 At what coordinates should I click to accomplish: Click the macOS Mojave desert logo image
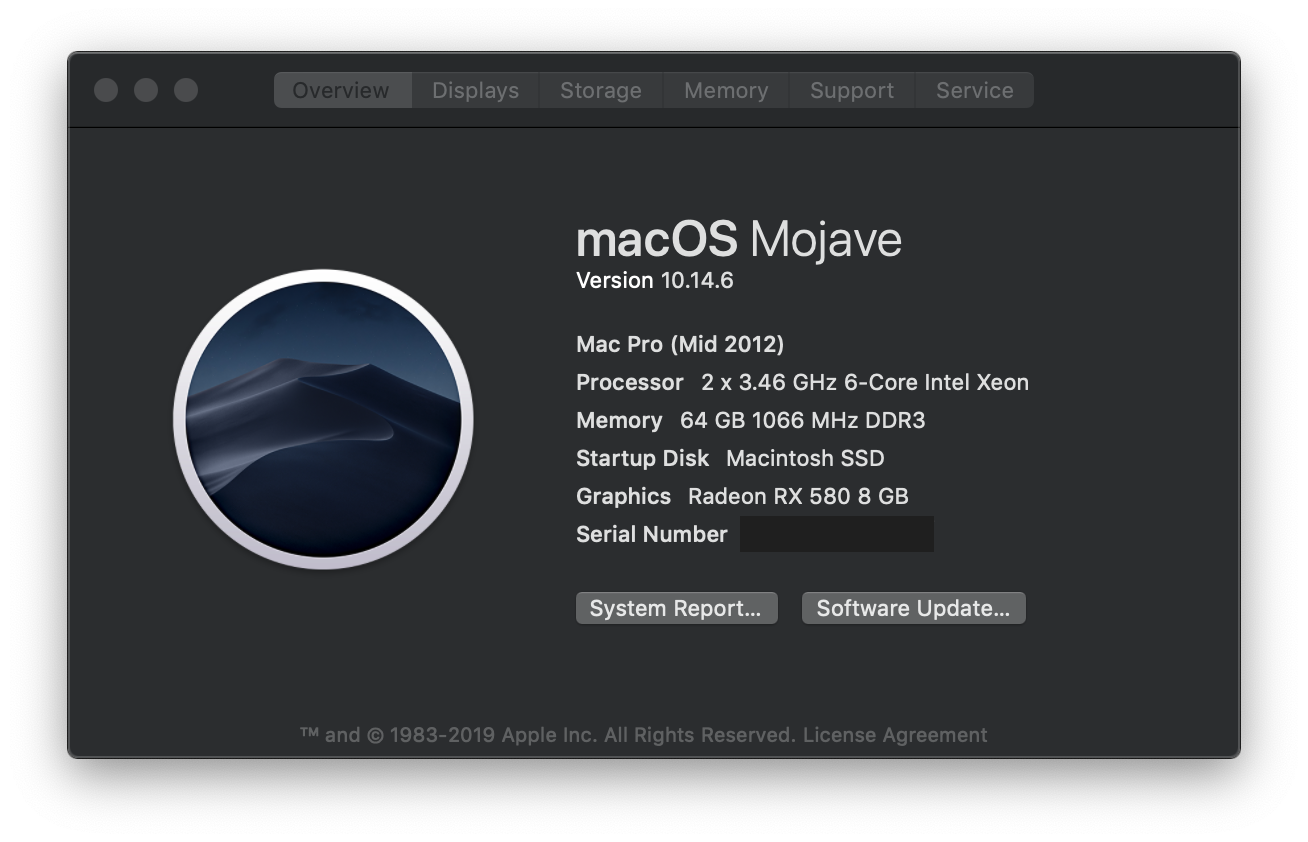[x=323, y=419]
